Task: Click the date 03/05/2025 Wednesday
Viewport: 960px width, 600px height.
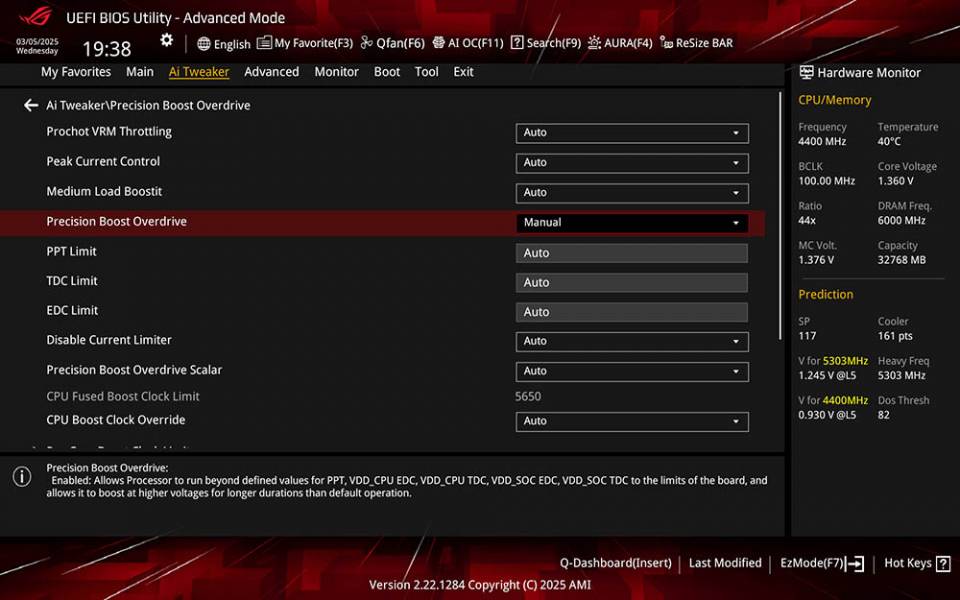Action: click(x=37, y=47)
